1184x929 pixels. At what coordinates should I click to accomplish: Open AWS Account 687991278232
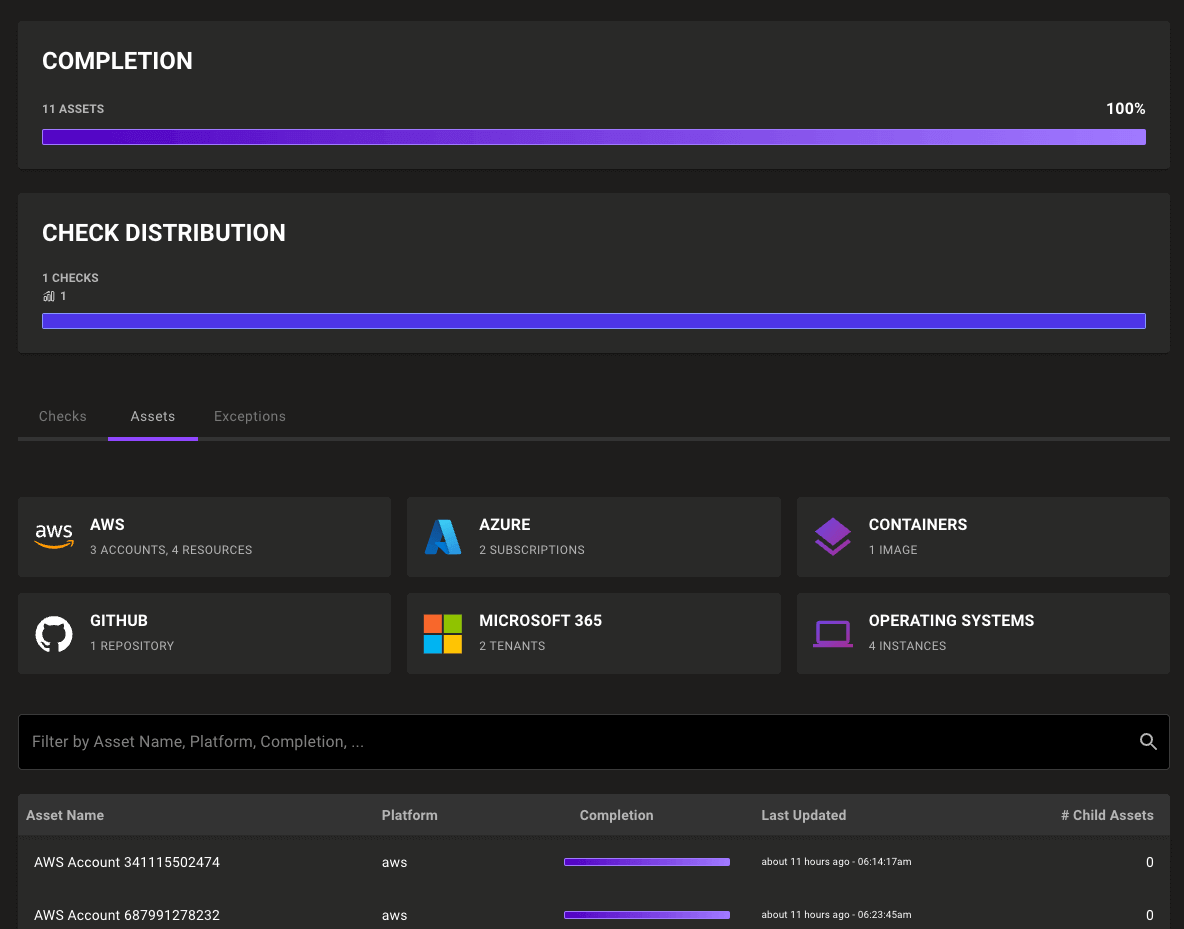pos(127,915)
